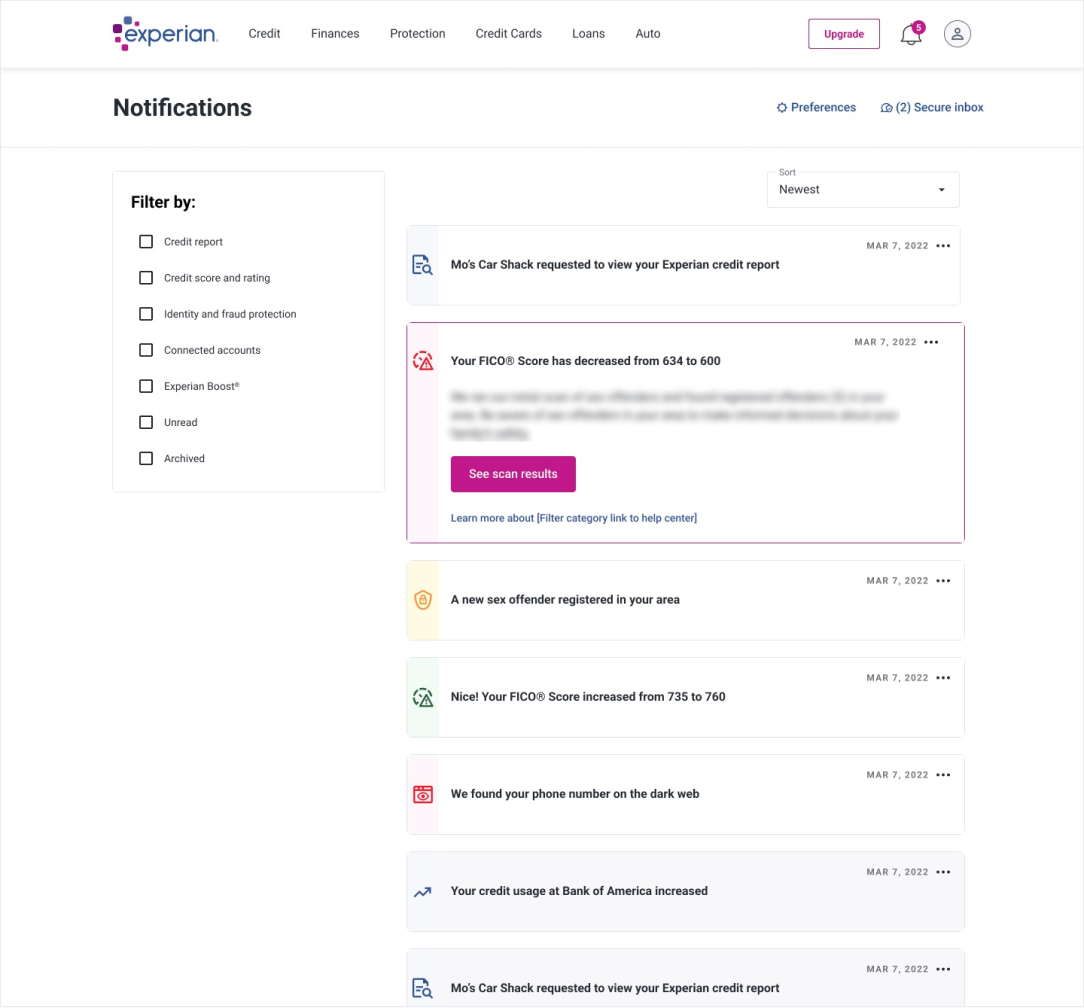Open more options on sex offender notification
Viewport: 1084px width, 1008px height.
click(x=943, y=581)
